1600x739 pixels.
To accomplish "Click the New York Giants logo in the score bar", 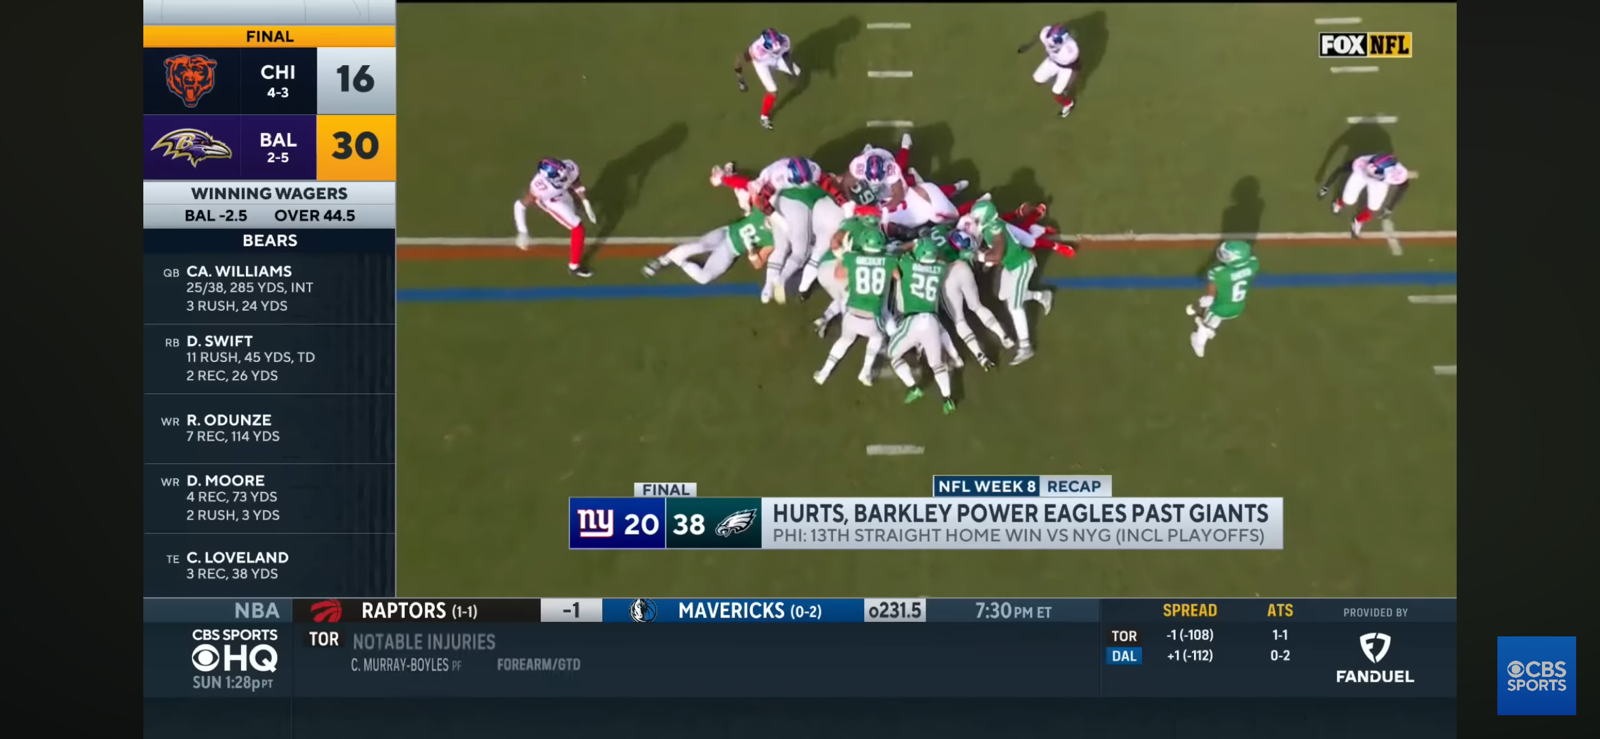I will (x=595, y=523).
